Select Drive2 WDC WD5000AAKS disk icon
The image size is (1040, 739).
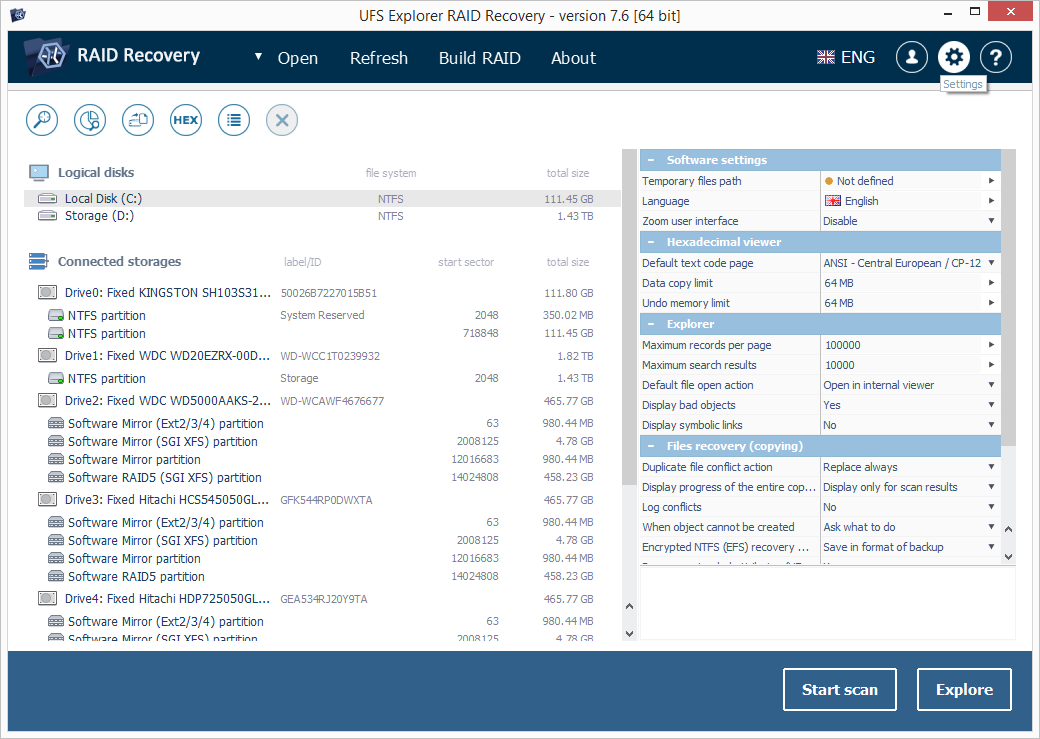point(47,400)
